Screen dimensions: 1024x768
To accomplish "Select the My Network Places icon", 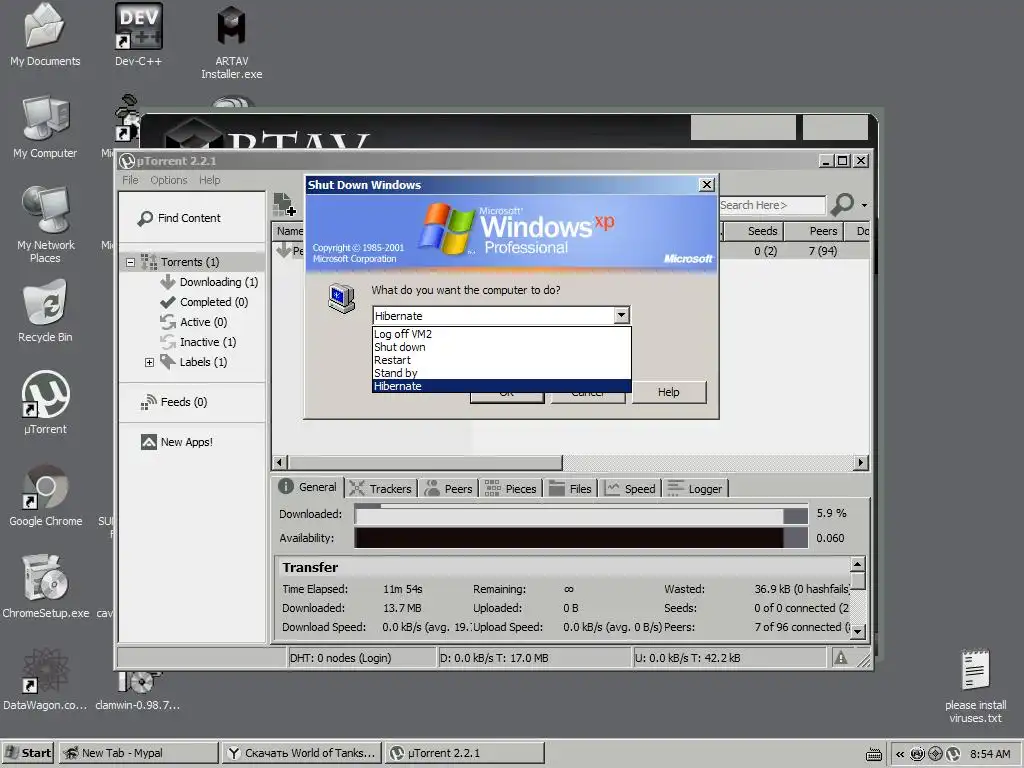I will pyautogui.click(x=44, y=225).
